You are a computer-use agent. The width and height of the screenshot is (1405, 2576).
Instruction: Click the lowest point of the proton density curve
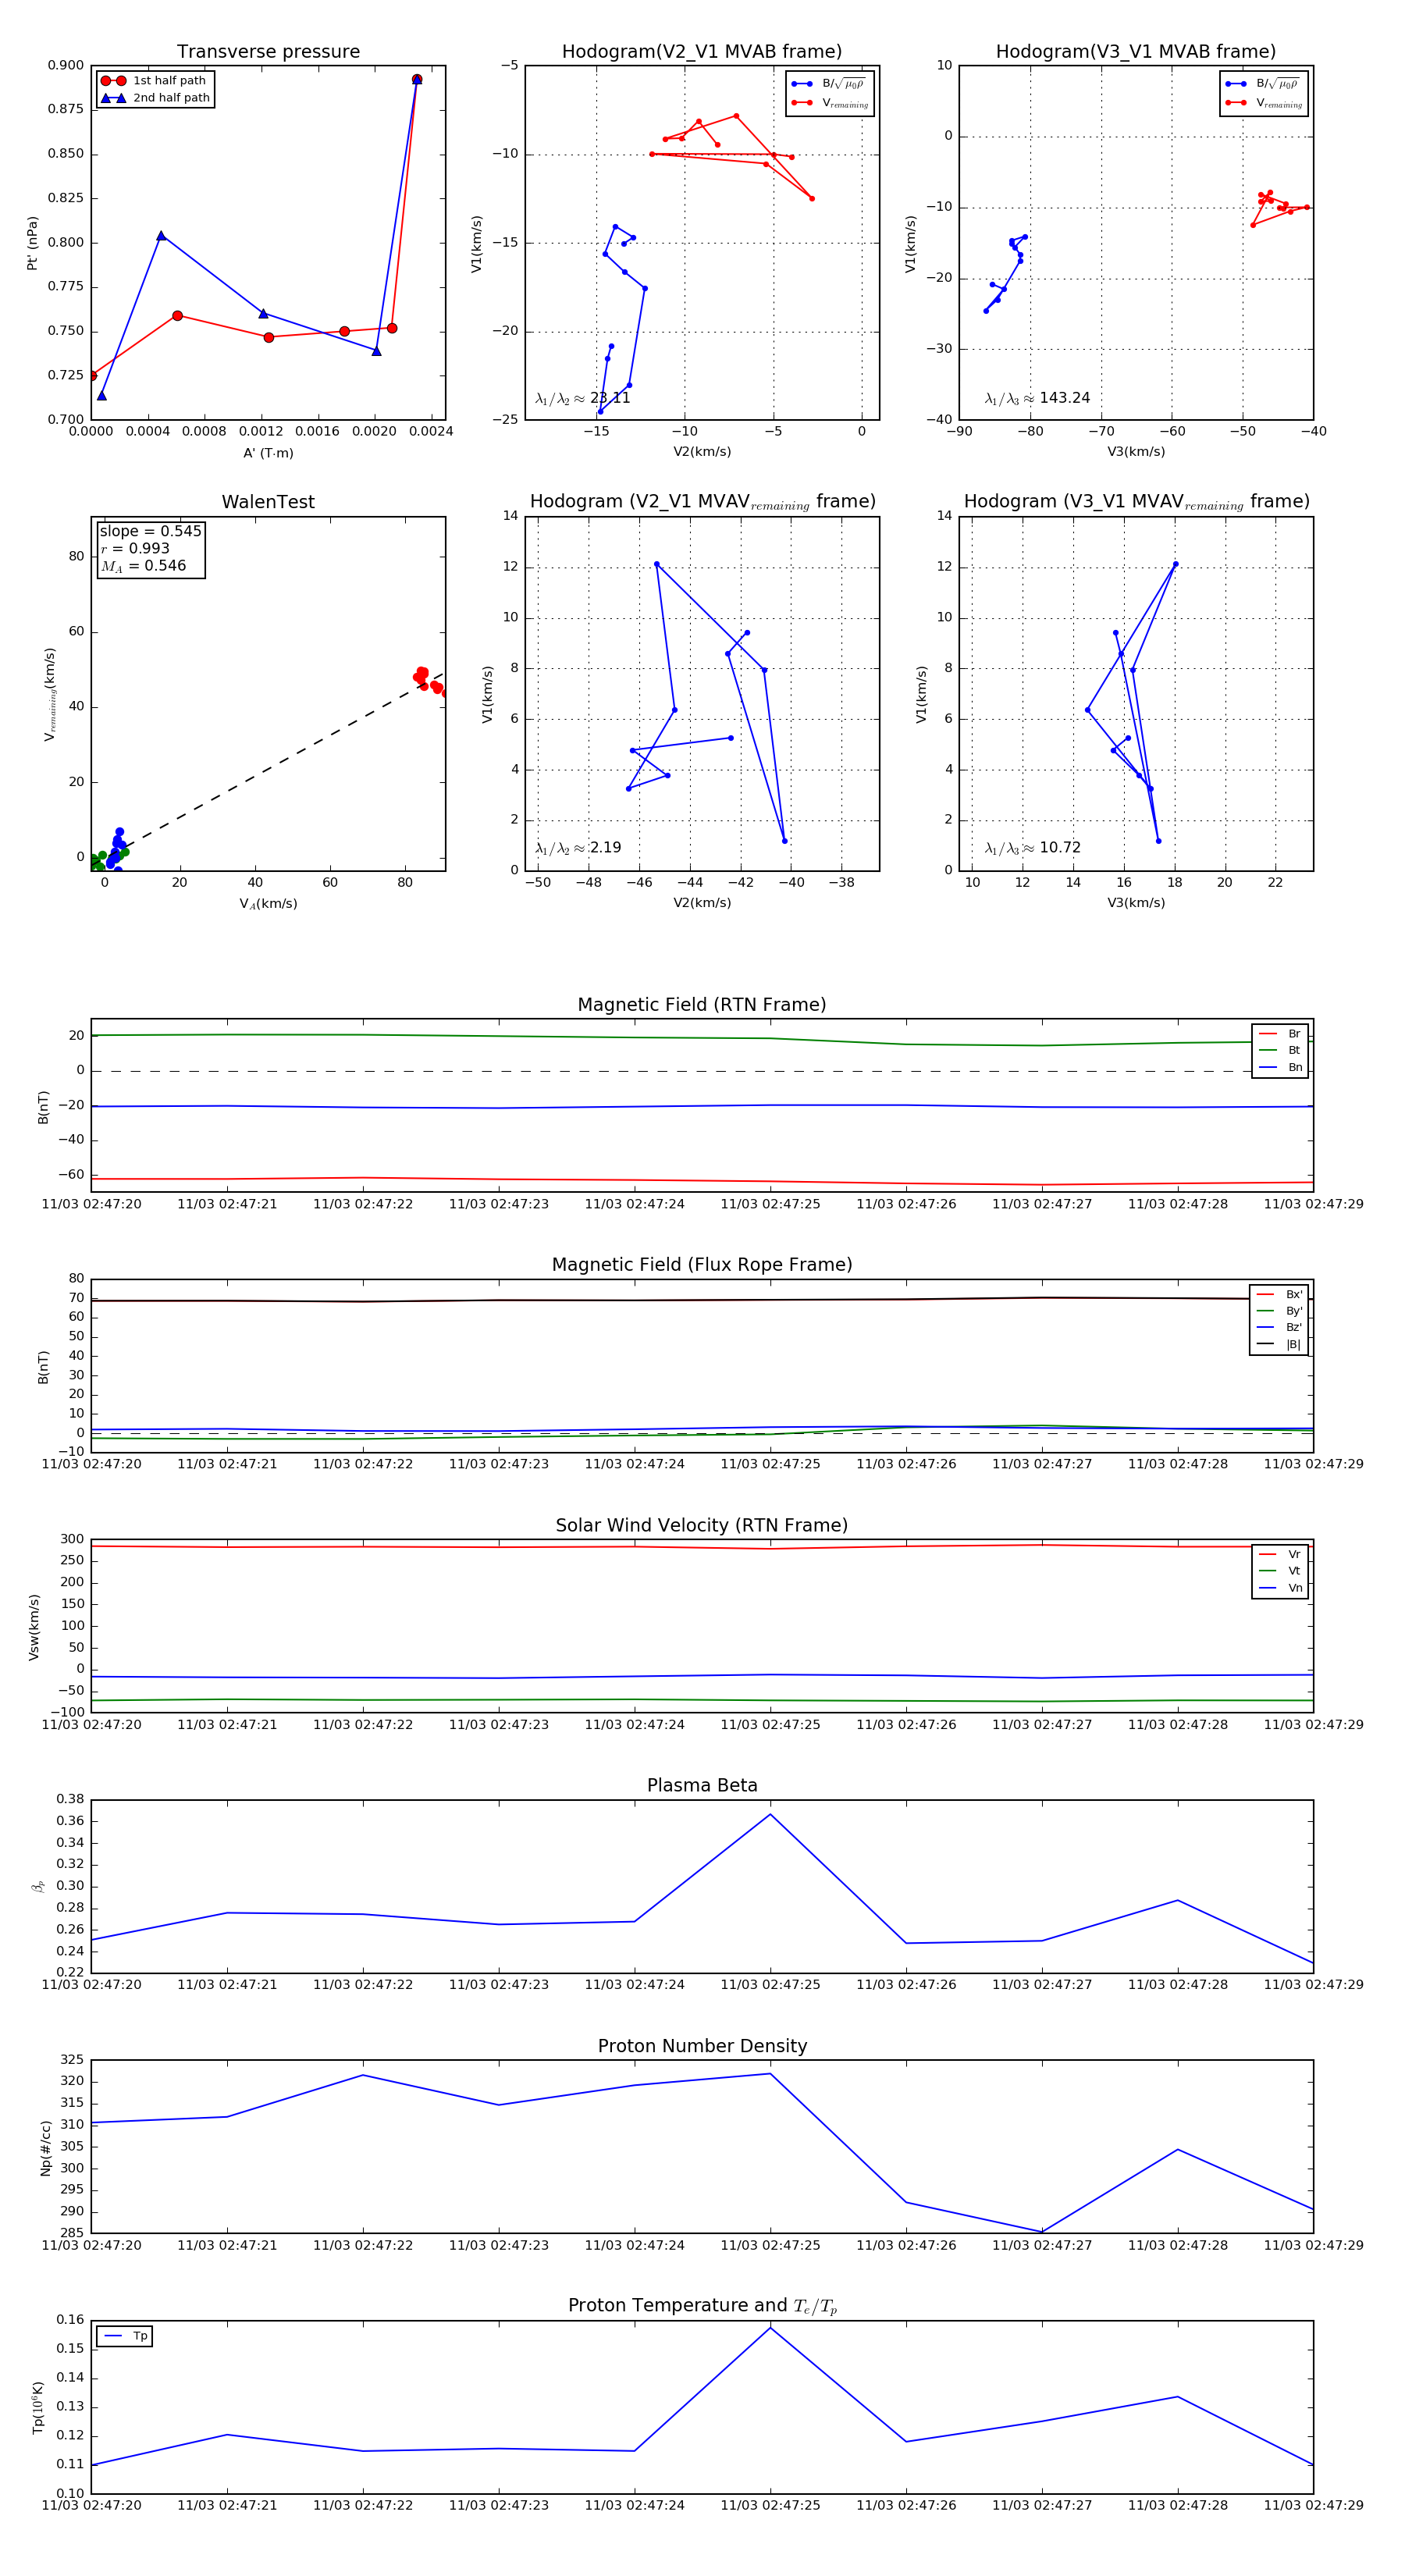(x=1042, y=2232)
